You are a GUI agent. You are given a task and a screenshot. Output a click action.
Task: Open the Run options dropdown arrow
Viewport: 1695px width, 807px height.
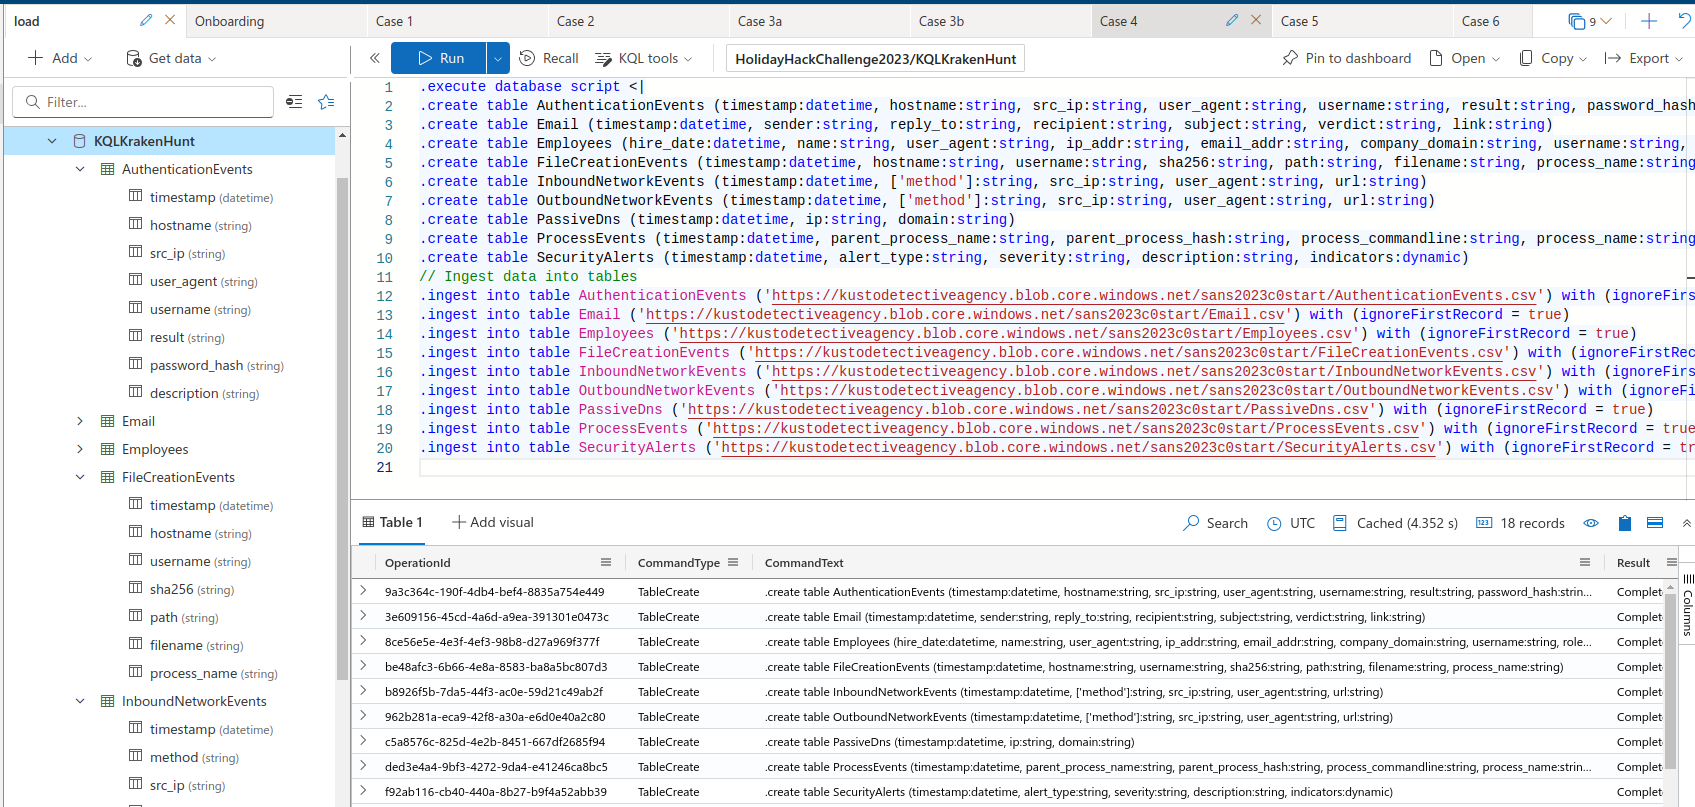498,58
